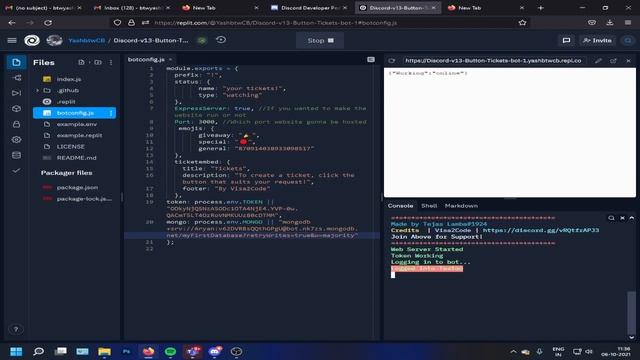Open the Windows Start menu

pyautogui.click(x=16, y=351)
